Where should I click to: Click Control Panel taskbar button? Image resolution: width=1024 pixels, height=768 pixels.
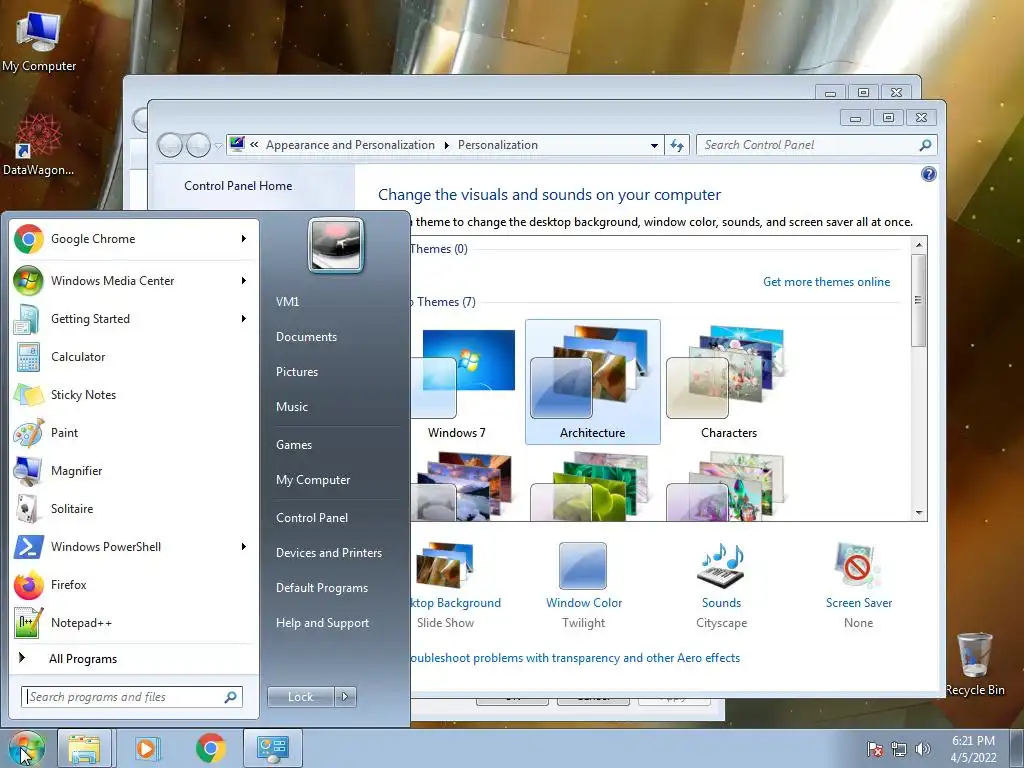click(x=272, y=748)
